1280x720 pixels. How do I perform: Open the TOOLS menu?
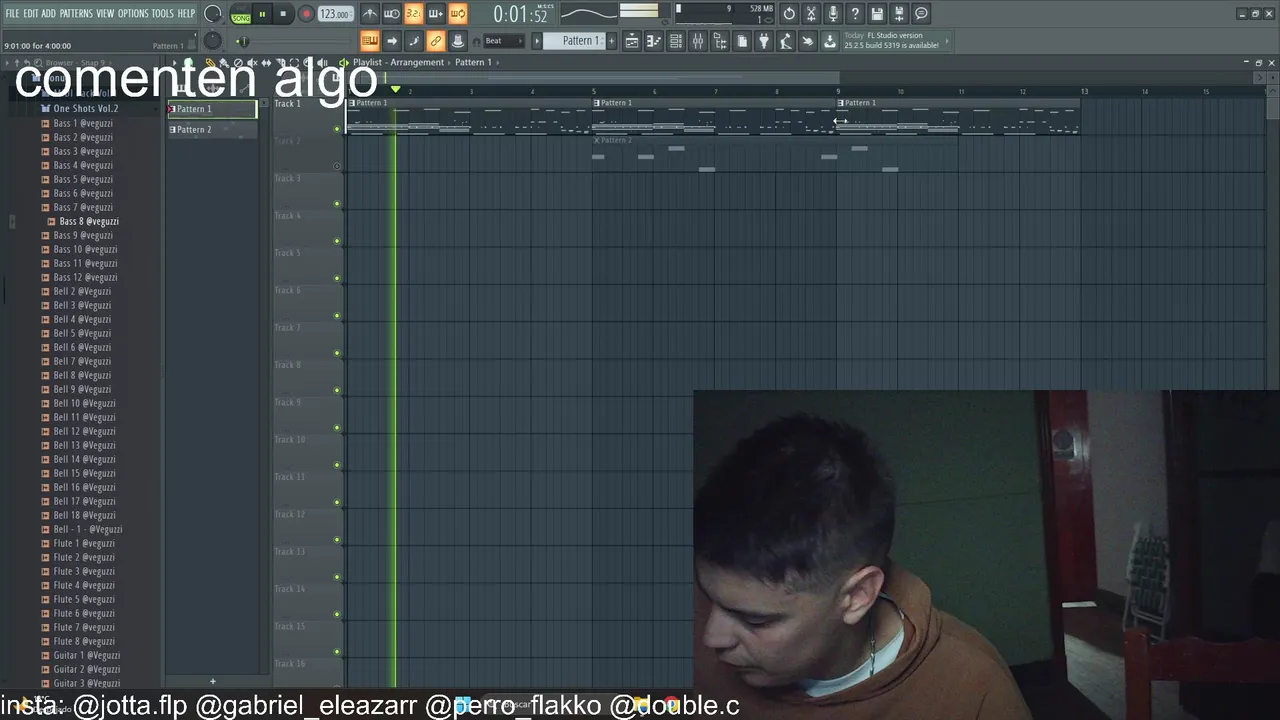(x=162, y=14)
